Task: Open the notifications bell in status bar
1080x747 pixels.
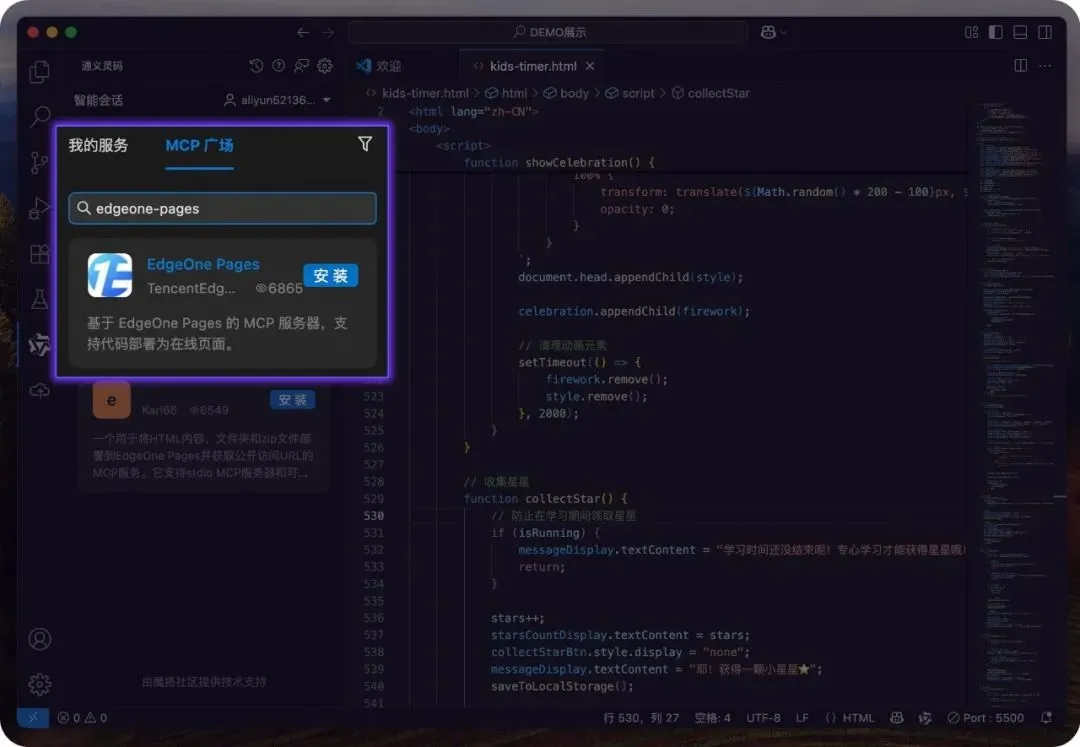Action: (x=1046, y=717)
